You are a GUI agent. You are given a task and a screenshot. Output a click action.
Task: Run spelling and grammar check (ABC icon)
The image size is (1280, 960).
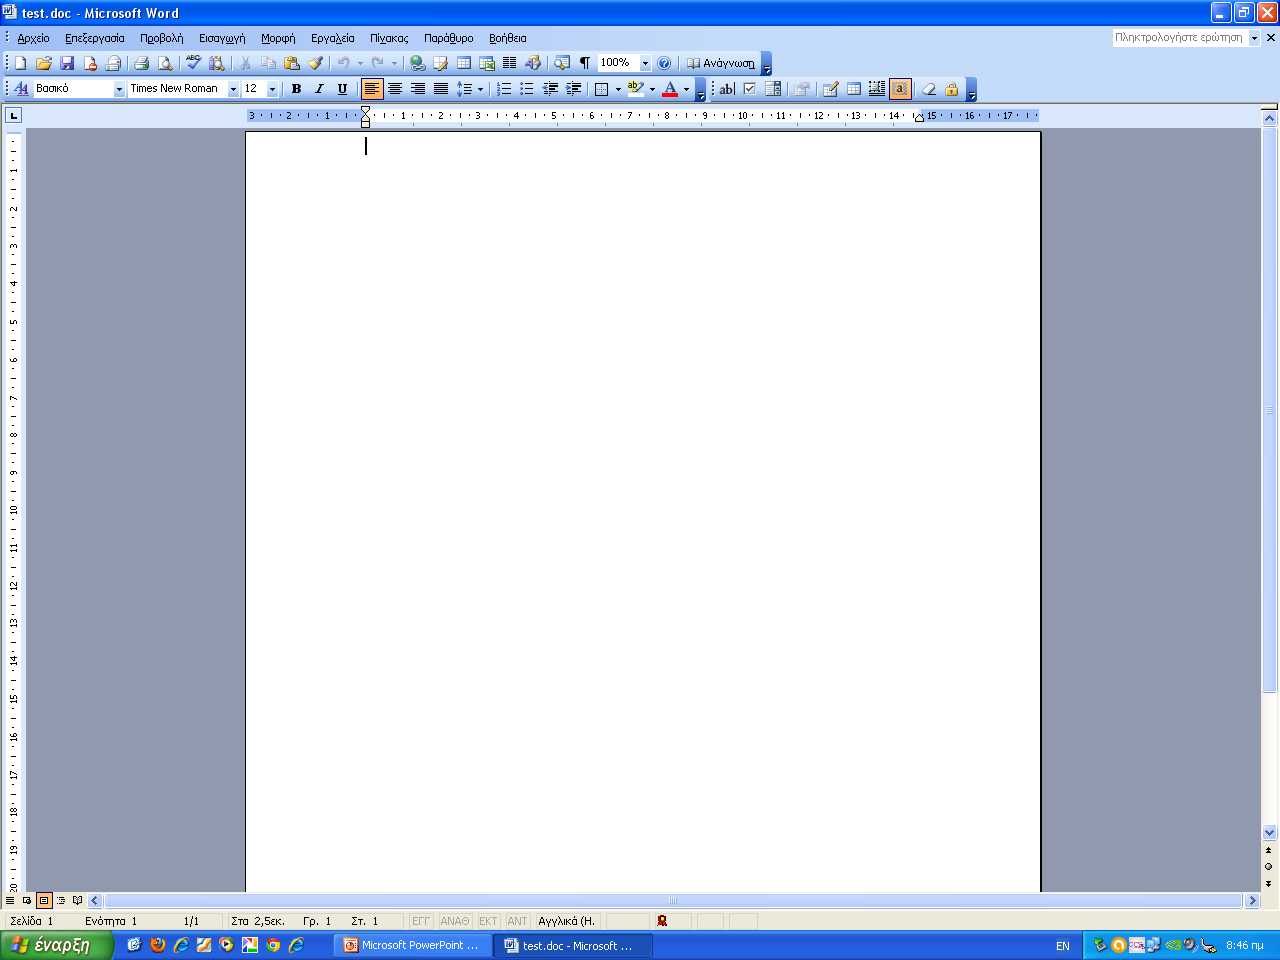click(x=193, y=63)
